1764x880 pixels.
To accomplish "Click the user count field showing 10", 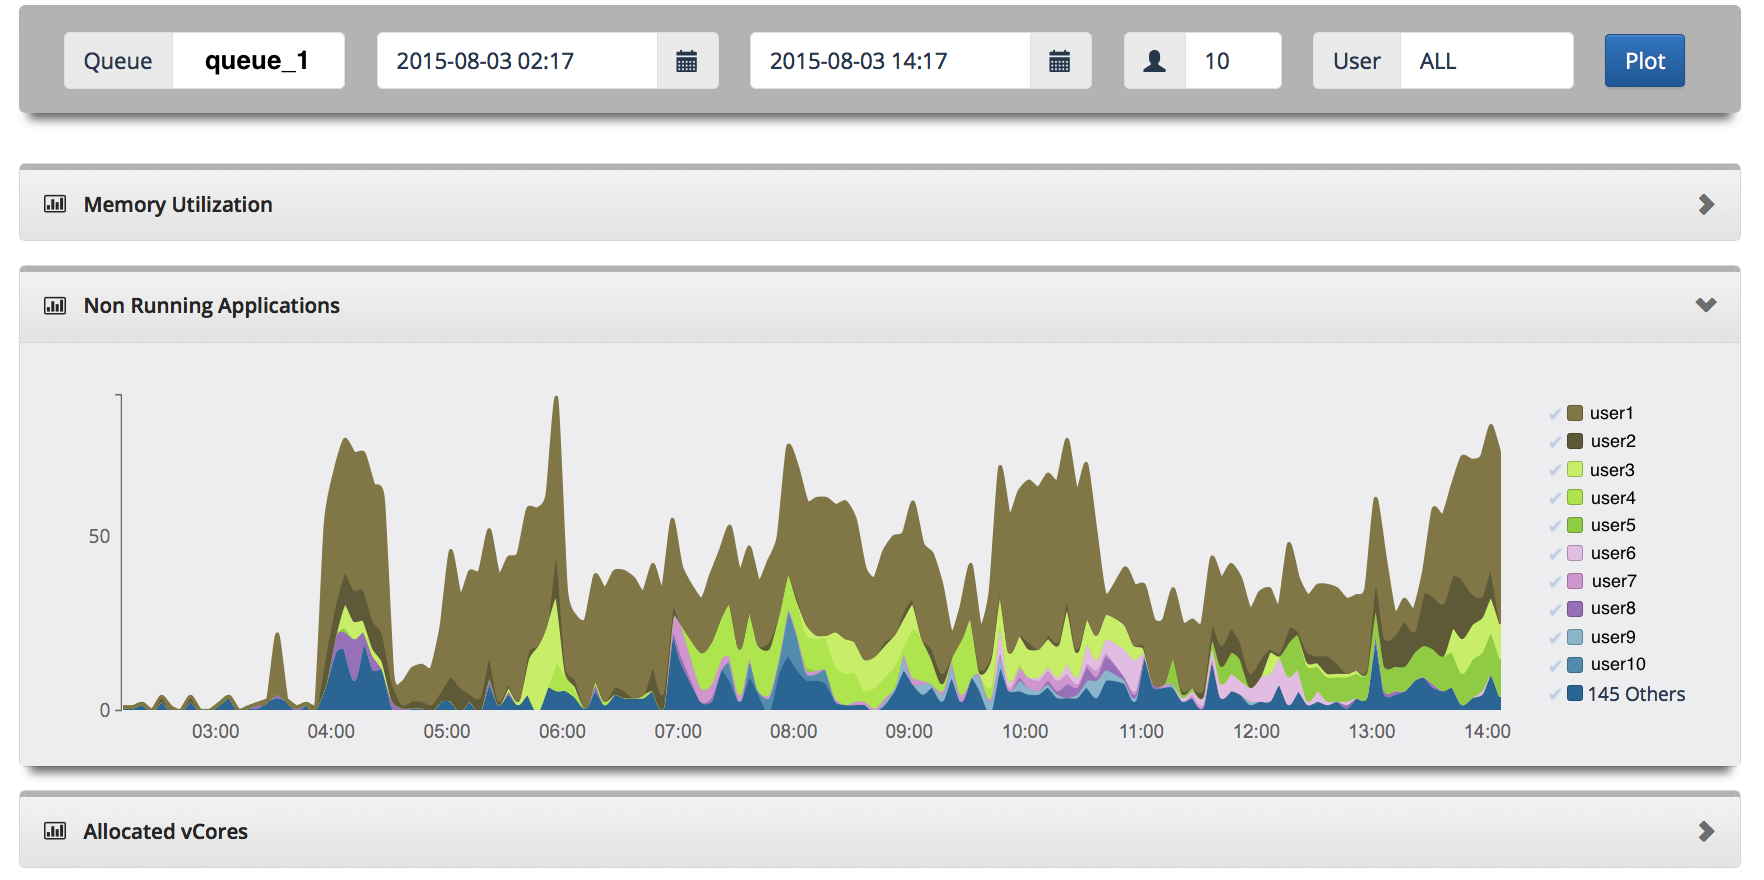I will point(1233,61).
